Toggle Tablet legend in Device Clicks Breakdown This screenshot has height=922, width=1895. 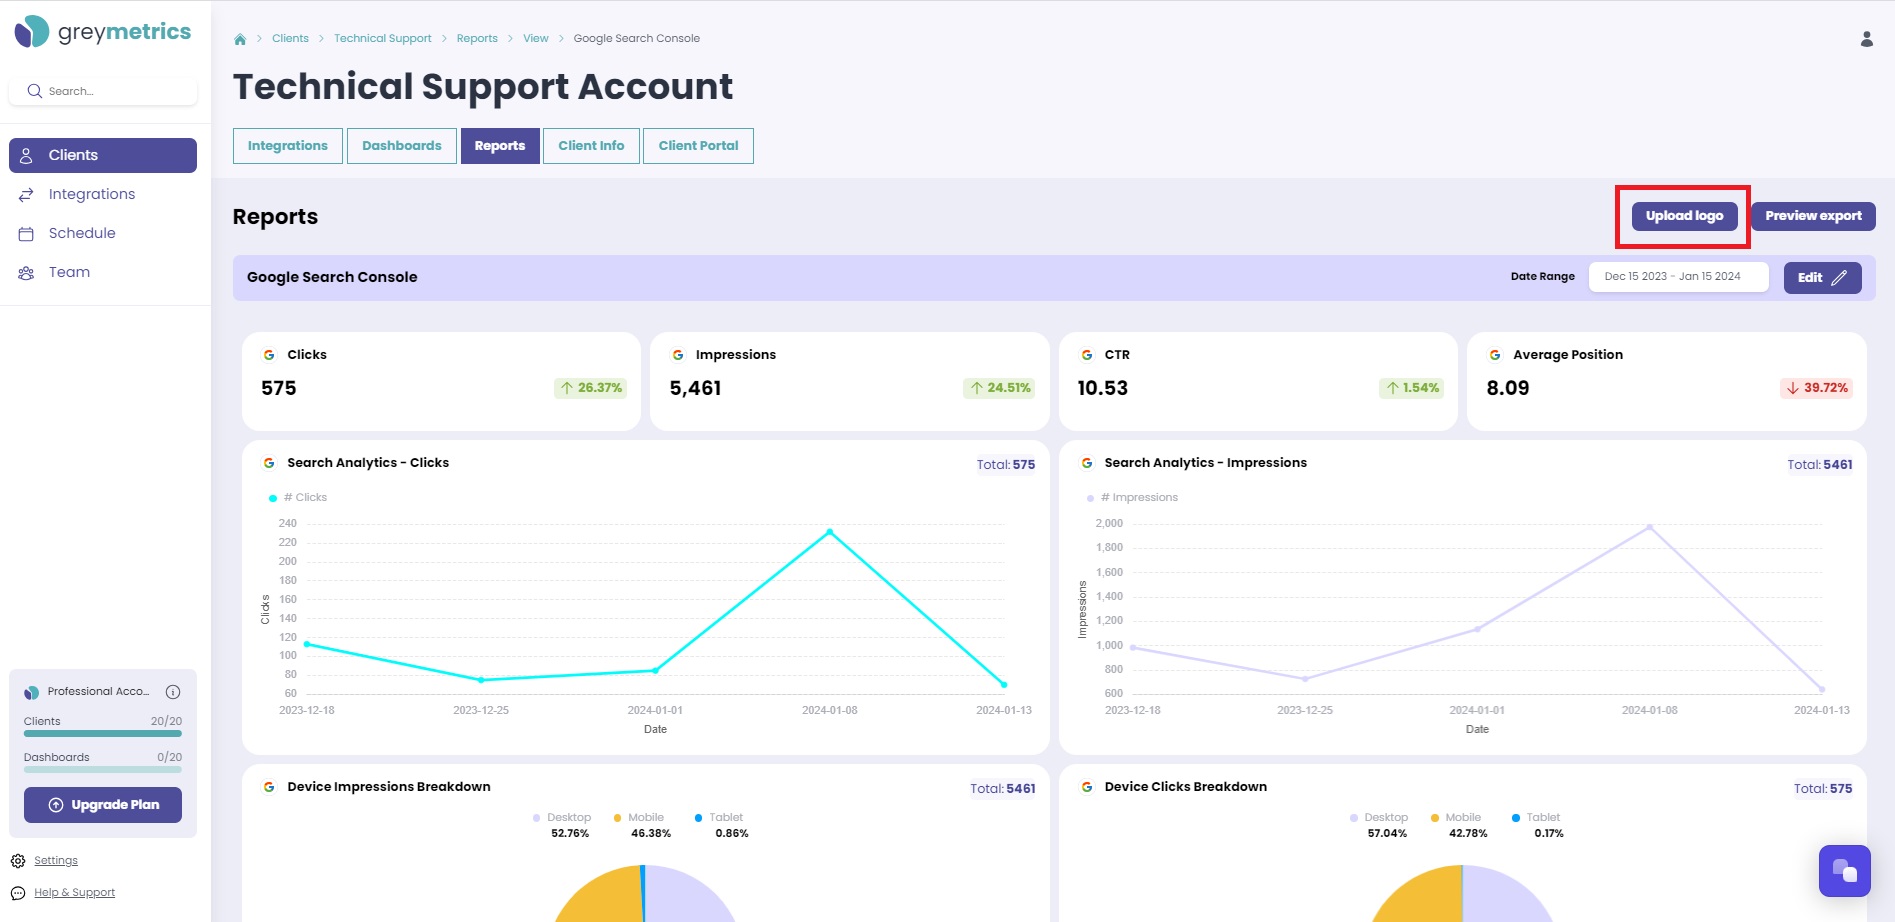point(1536,818)
